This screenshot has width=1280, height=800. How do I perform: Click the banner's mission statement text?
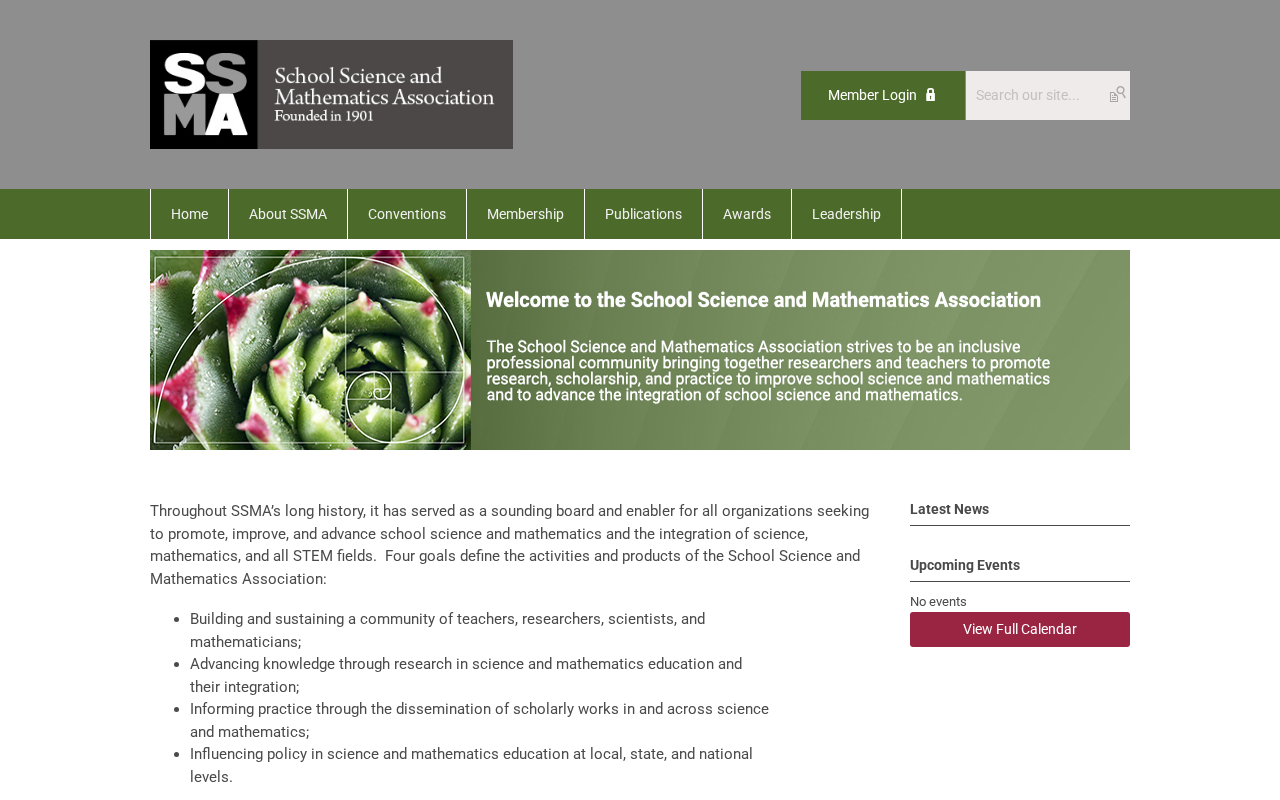768,371
